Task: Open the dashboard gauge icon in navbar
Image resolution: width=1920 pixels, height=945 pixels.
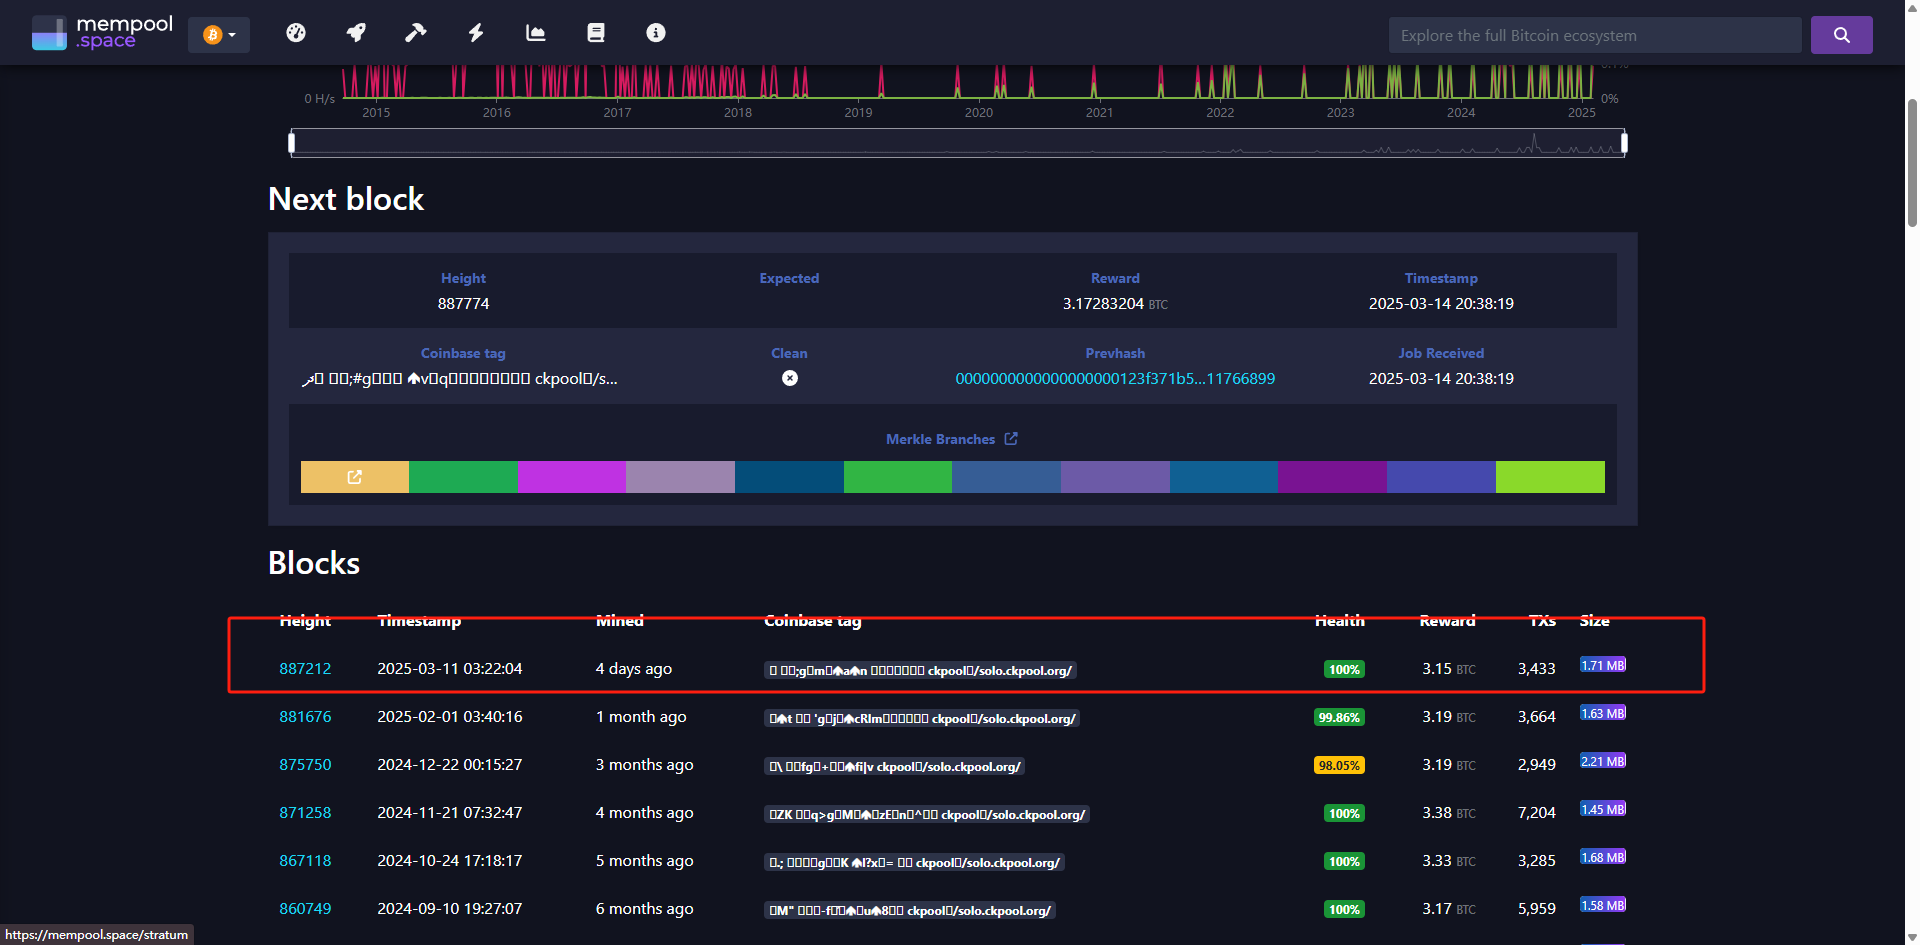Action: pos(295,33)
